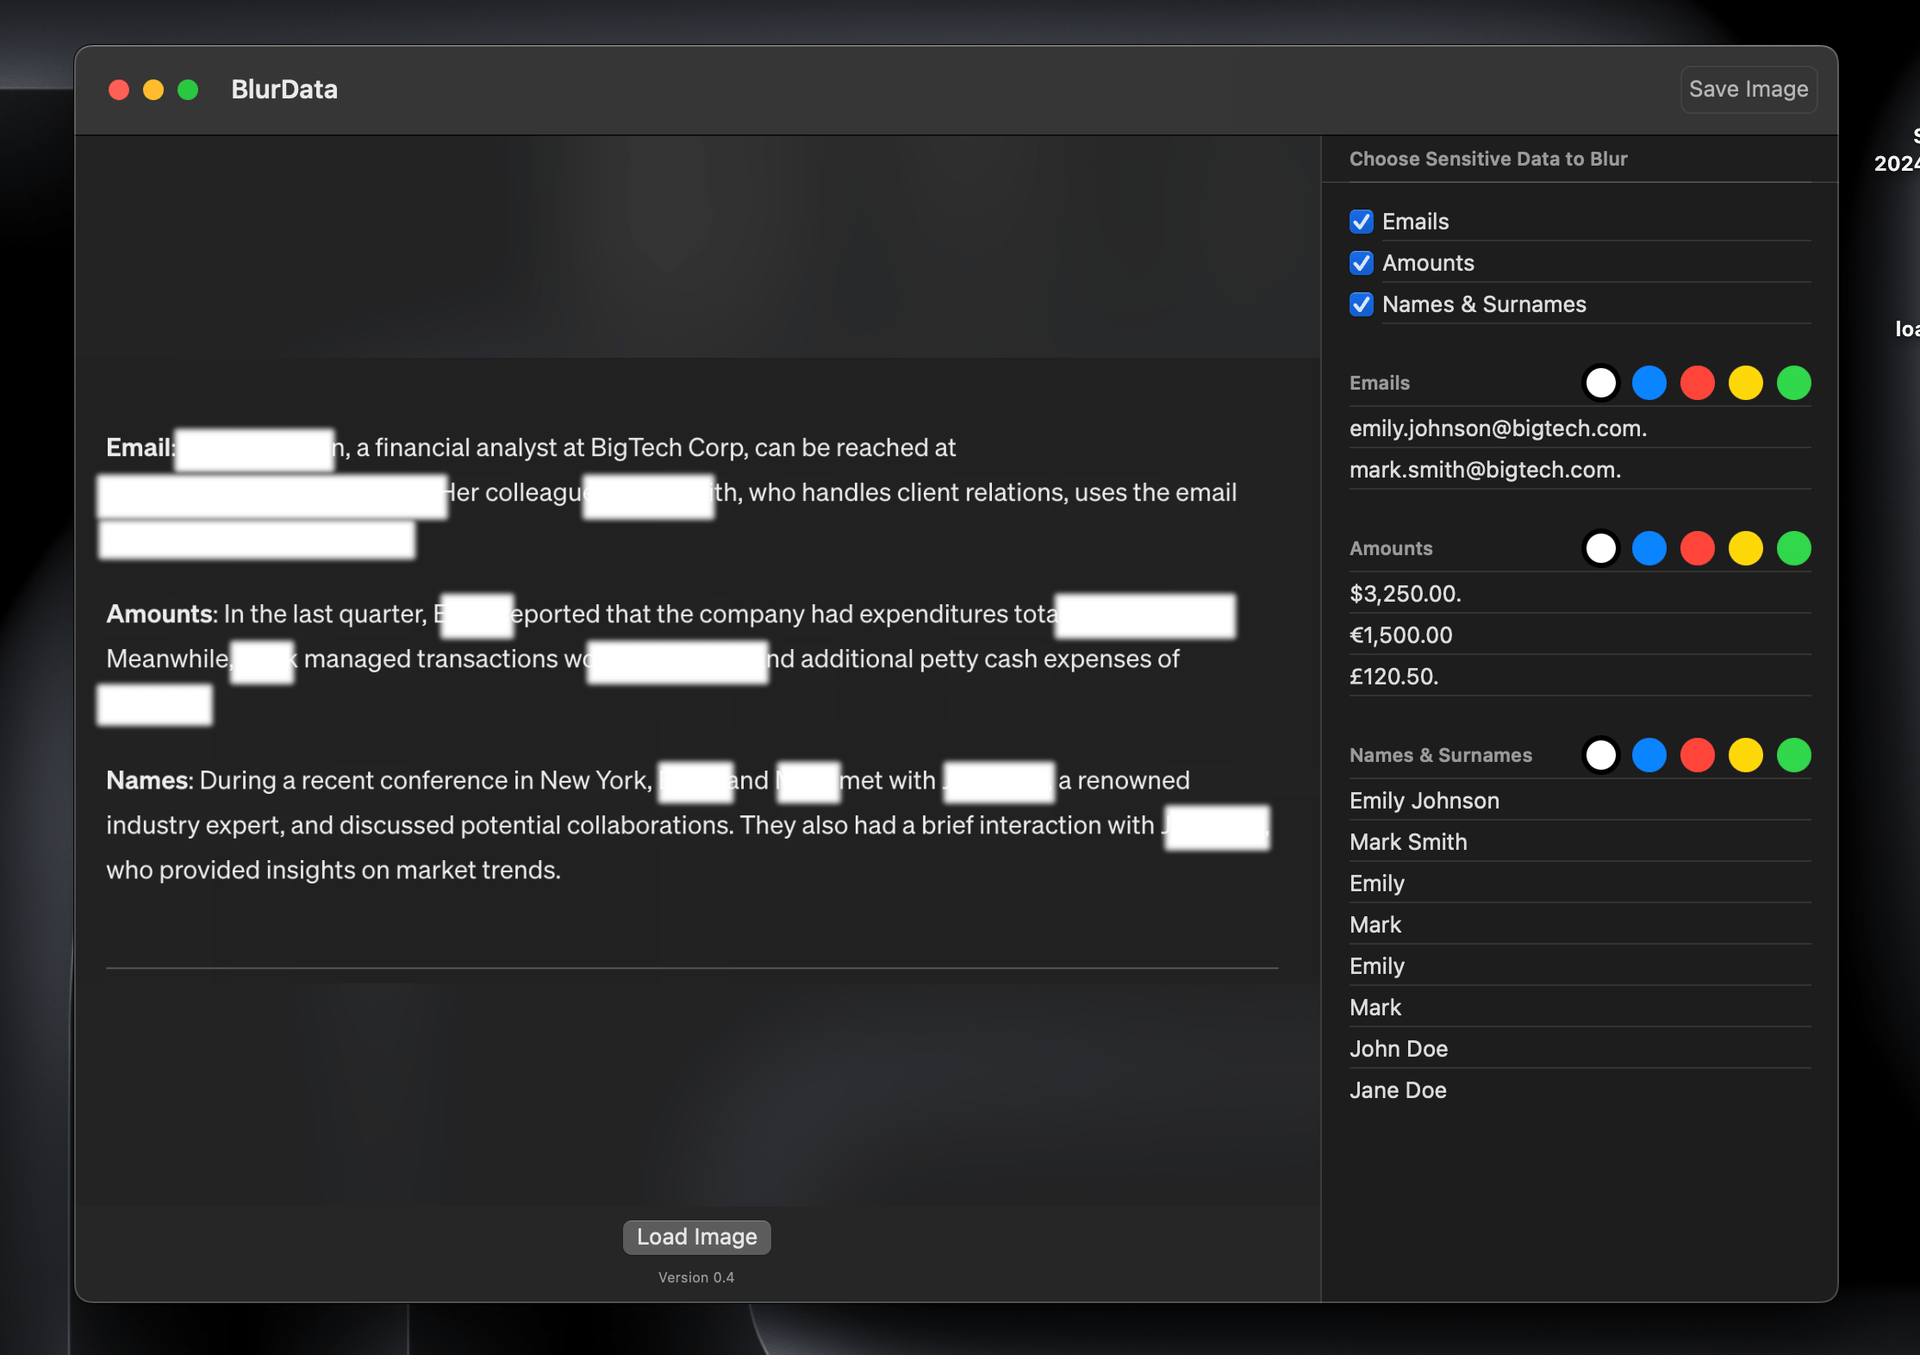Select the $3,250.00 amount entry
1920x1355 pixels.
(x=1404, y=594)
